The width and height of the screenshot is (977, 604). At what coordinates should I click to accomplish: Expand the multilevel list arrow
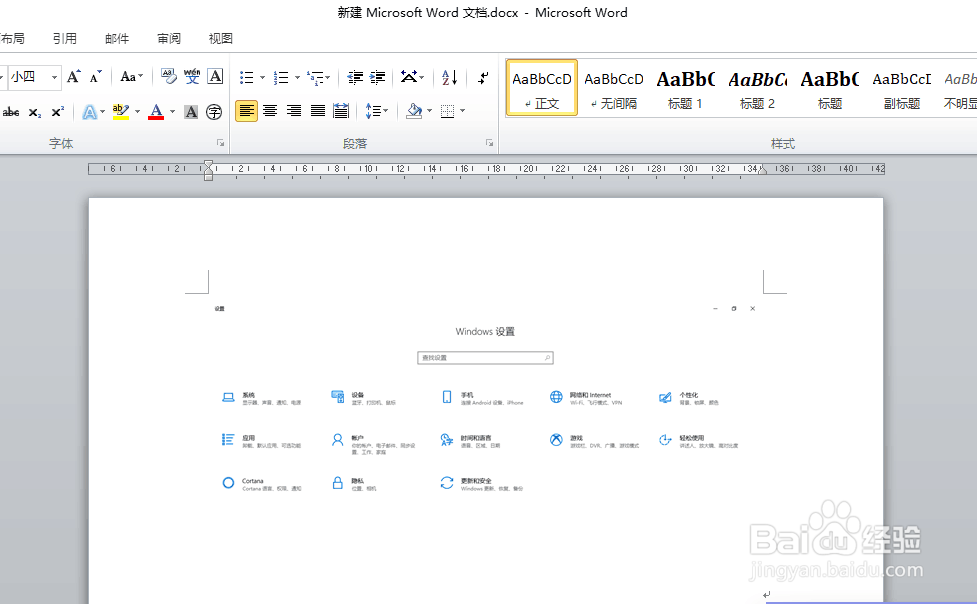tap(328, 77)
